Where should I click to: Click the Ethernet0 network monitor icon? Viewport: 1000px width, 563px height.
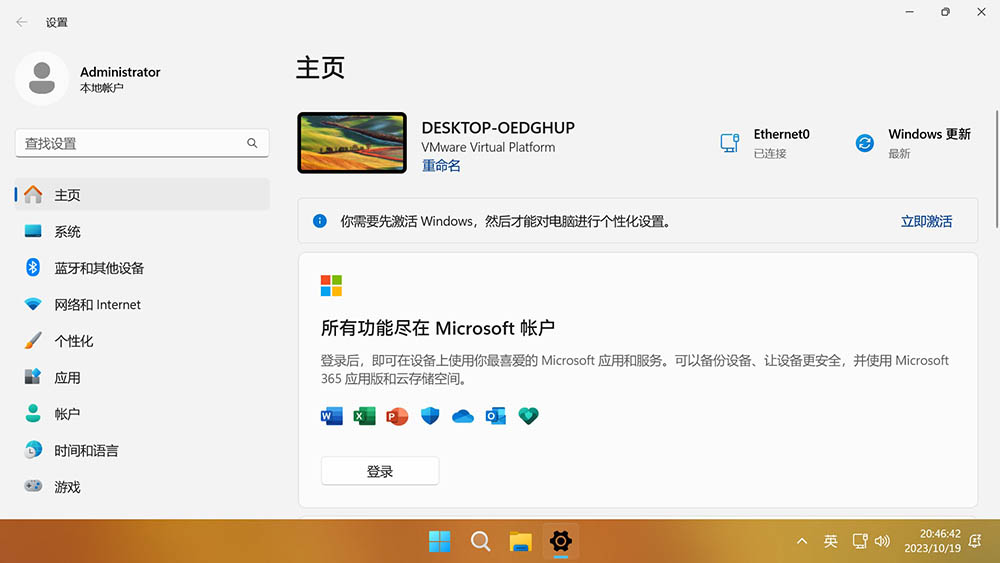(730, 143)
